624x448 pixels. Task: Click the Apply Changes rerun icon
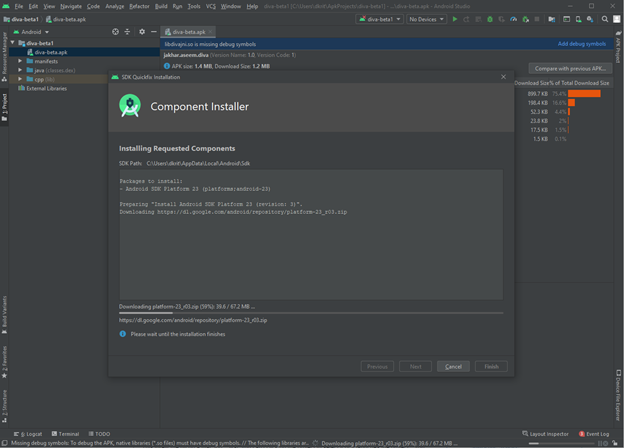466,19
